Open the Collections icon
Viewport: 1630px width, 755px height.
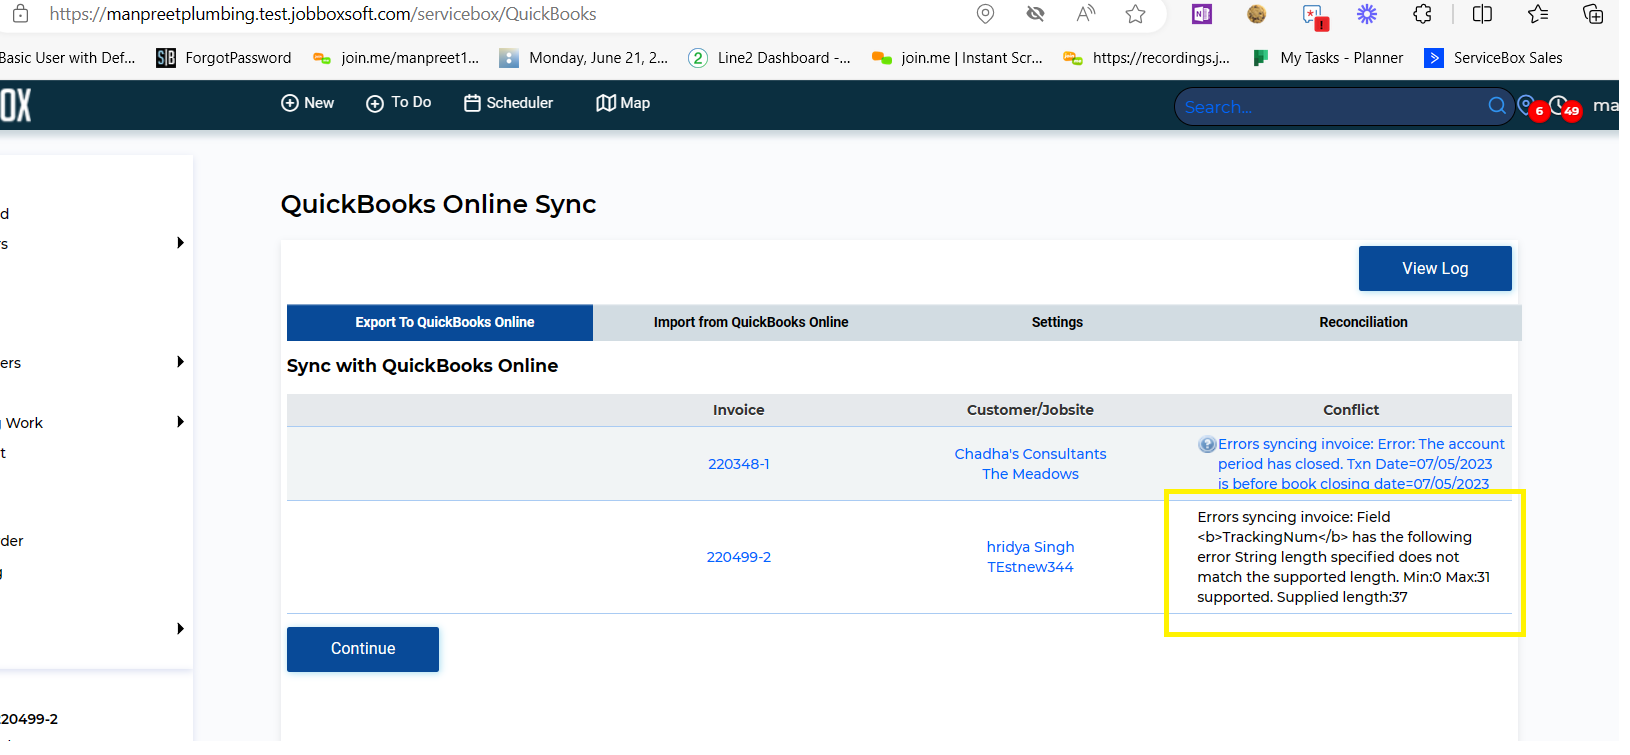coord(1593,14)
